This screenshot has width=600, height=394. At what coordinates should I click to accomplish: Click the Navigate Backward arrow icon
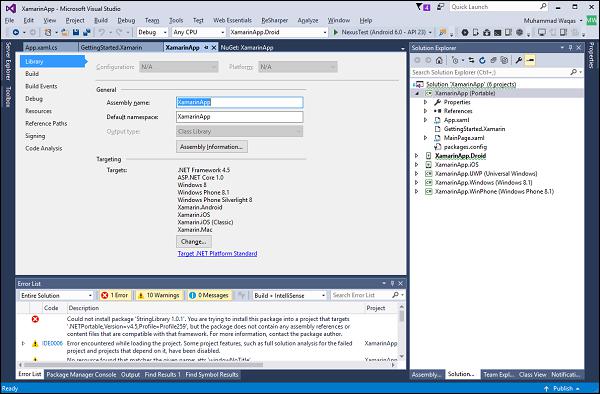pyautogui.click(x=16, y=33)
